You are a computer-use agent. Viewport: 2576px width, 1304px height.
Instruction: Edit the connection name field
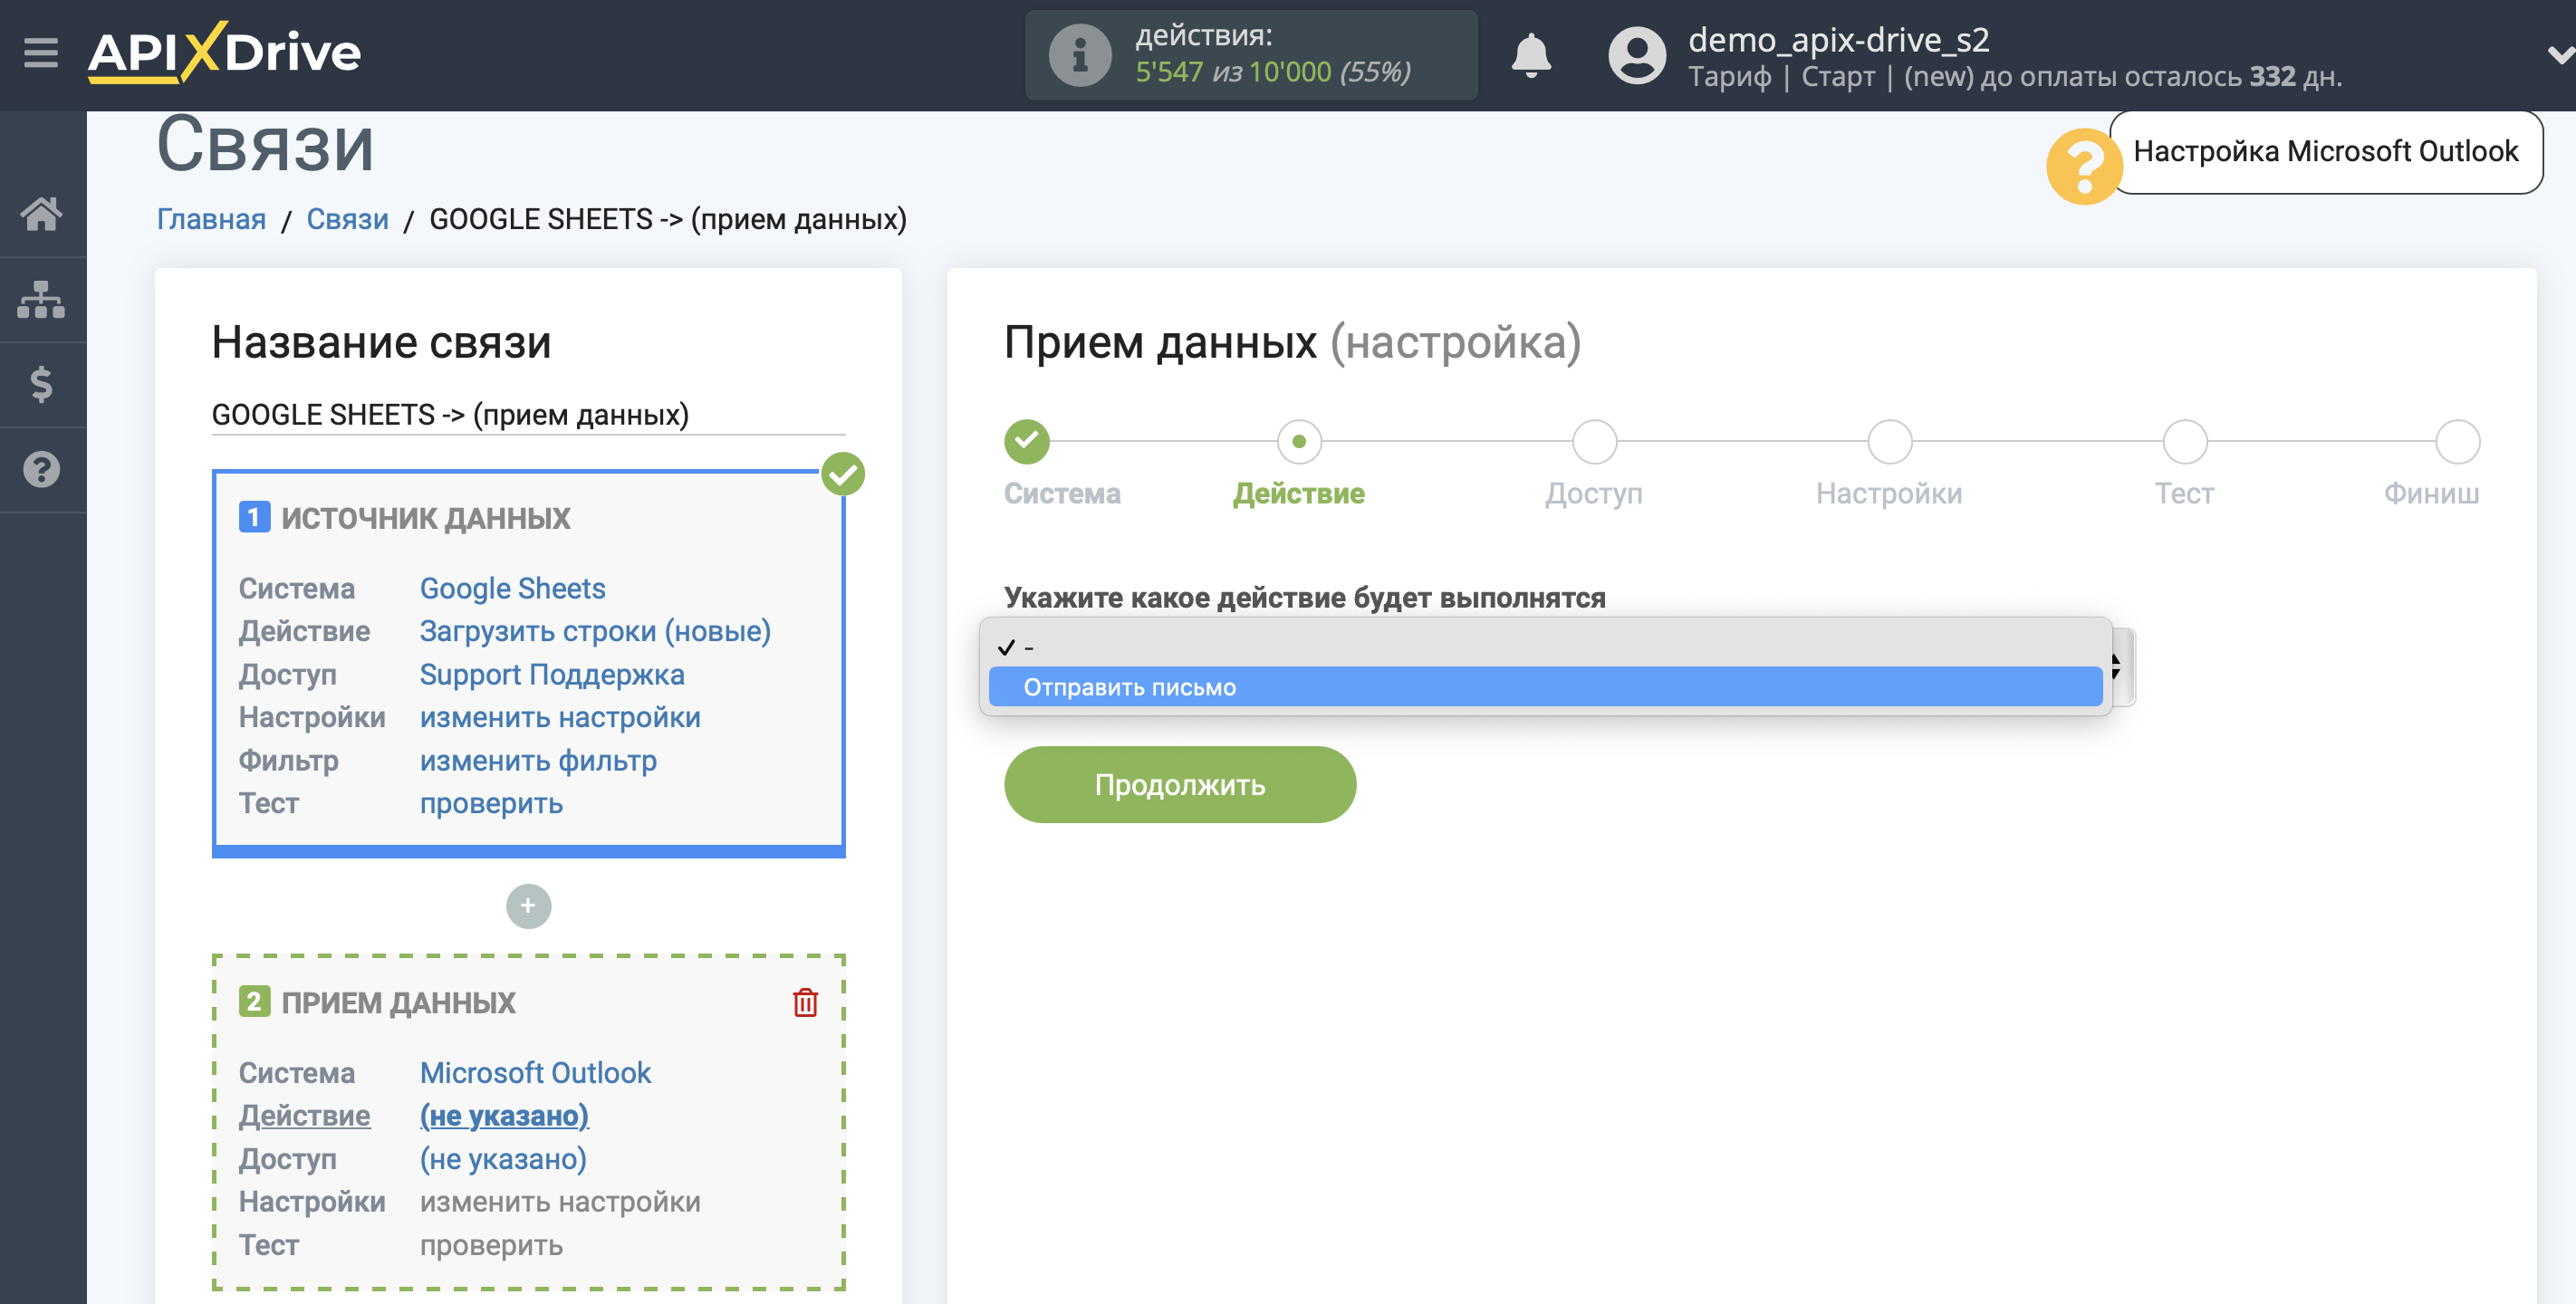(x=528, y=414)
